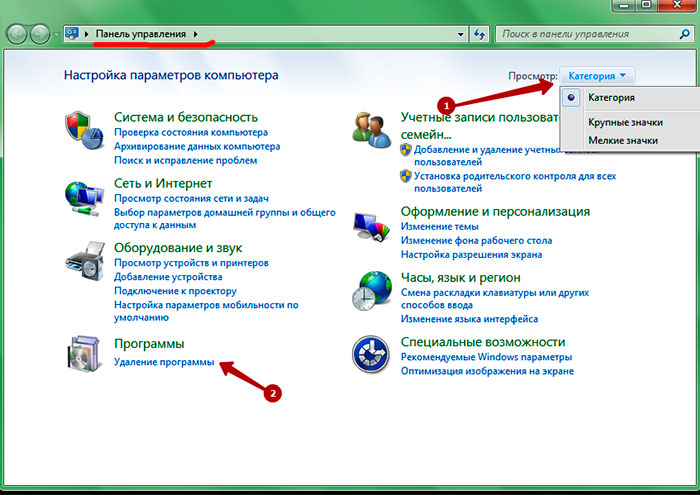Open Настройка параметров мобильности по умолчанию link
700x495 pixels.
click(206, 311)
